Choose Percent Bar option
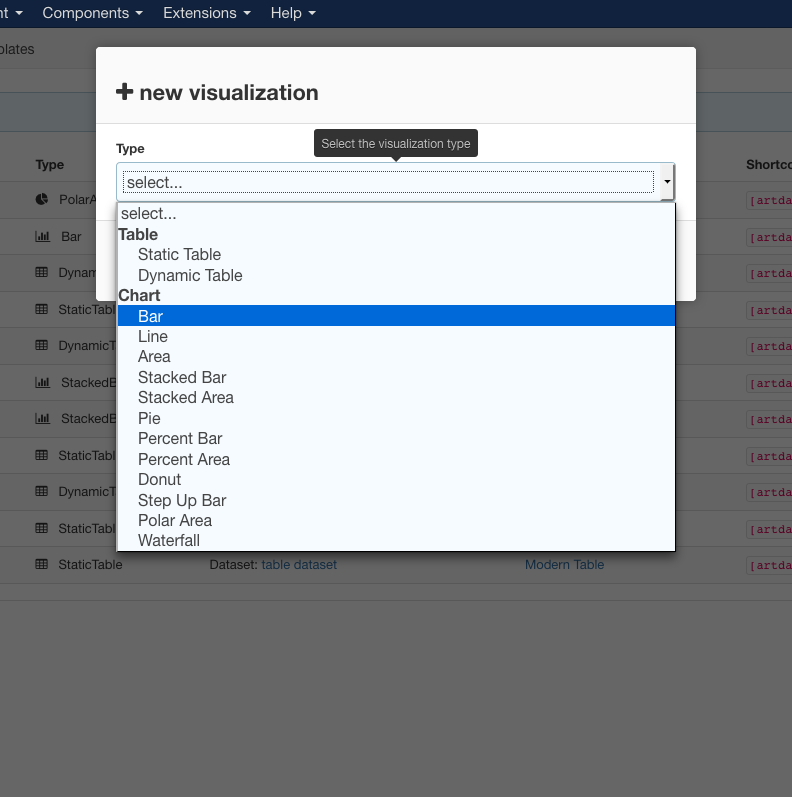 (x=396, y=438)
